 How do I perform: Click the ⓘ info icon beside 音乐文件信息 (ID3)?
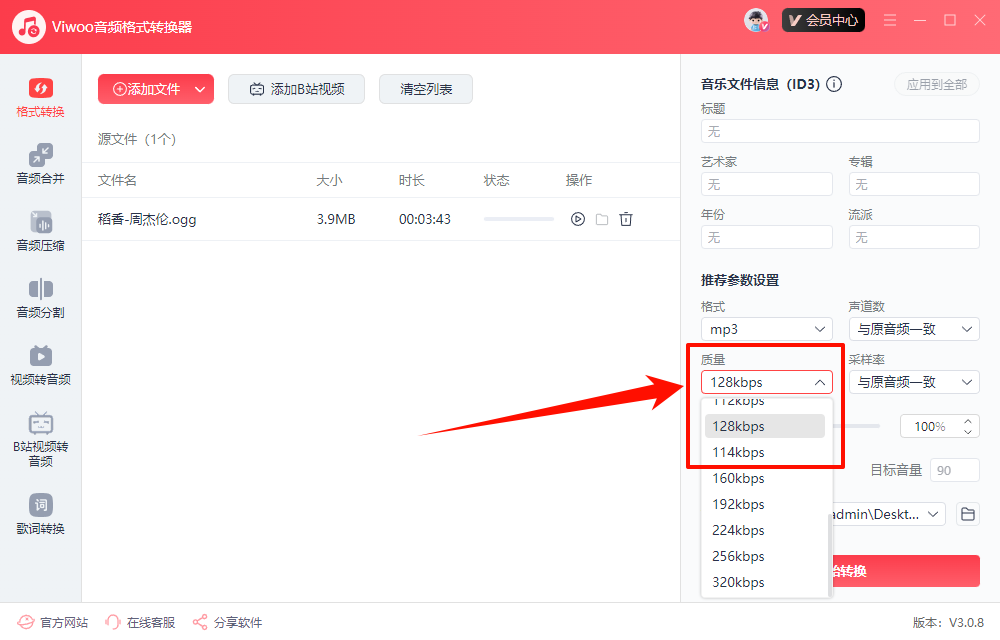tap(834, 84)
